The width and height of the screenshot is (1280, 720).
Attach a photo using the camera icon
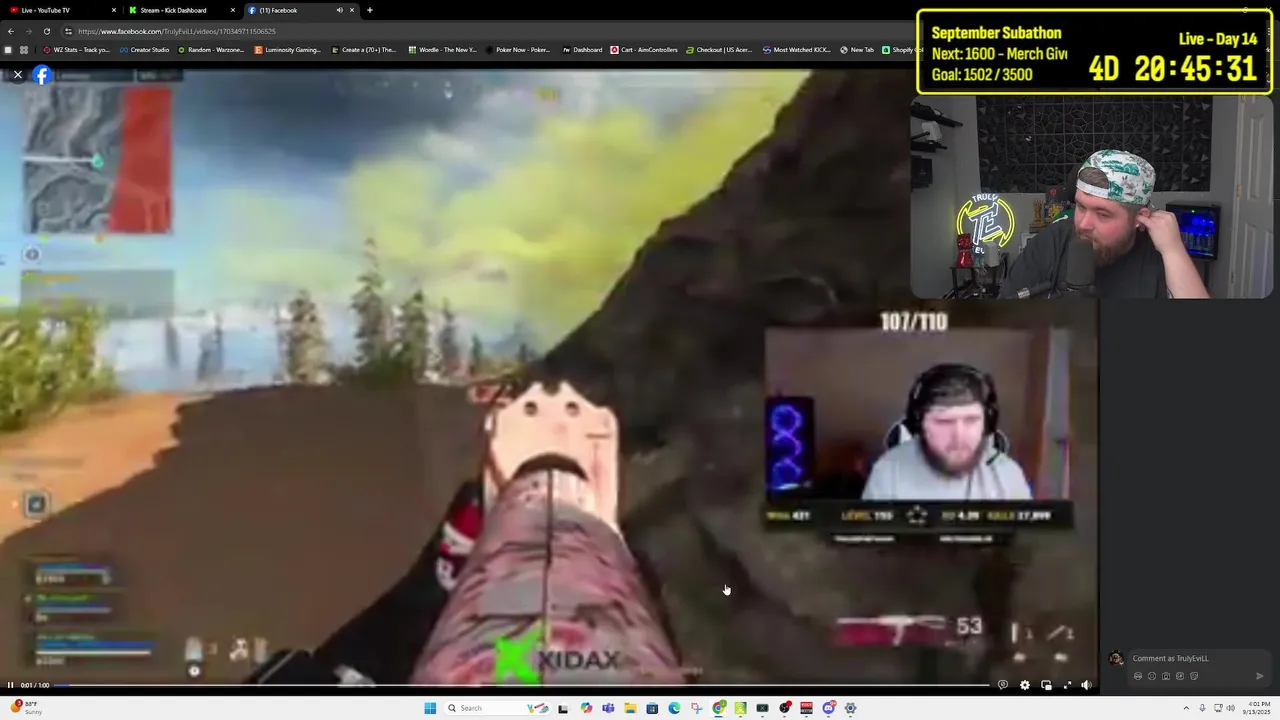pyautogui.click(x=1166, y=676)
